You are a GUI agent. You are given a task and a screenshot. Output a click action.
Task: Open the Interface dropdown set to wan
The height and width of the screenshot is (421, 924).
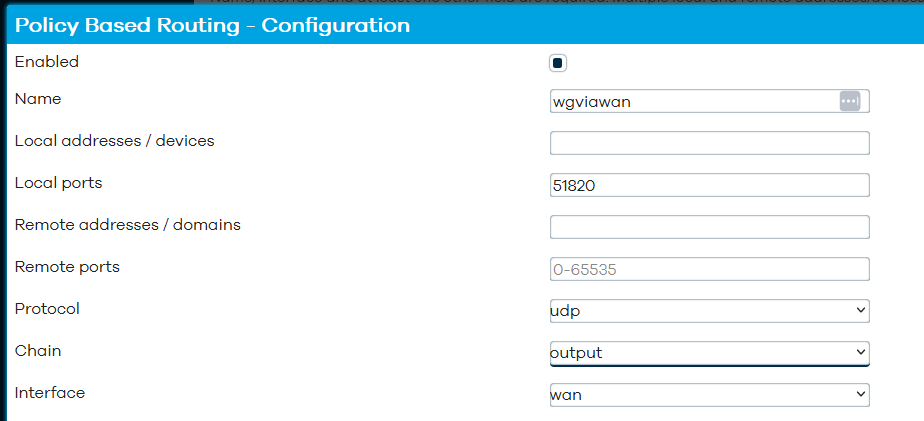coord(710,394)
